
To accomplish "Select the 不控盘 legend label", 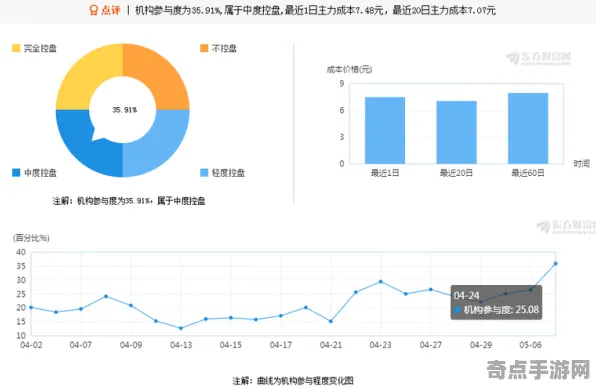I will [224, 48].
